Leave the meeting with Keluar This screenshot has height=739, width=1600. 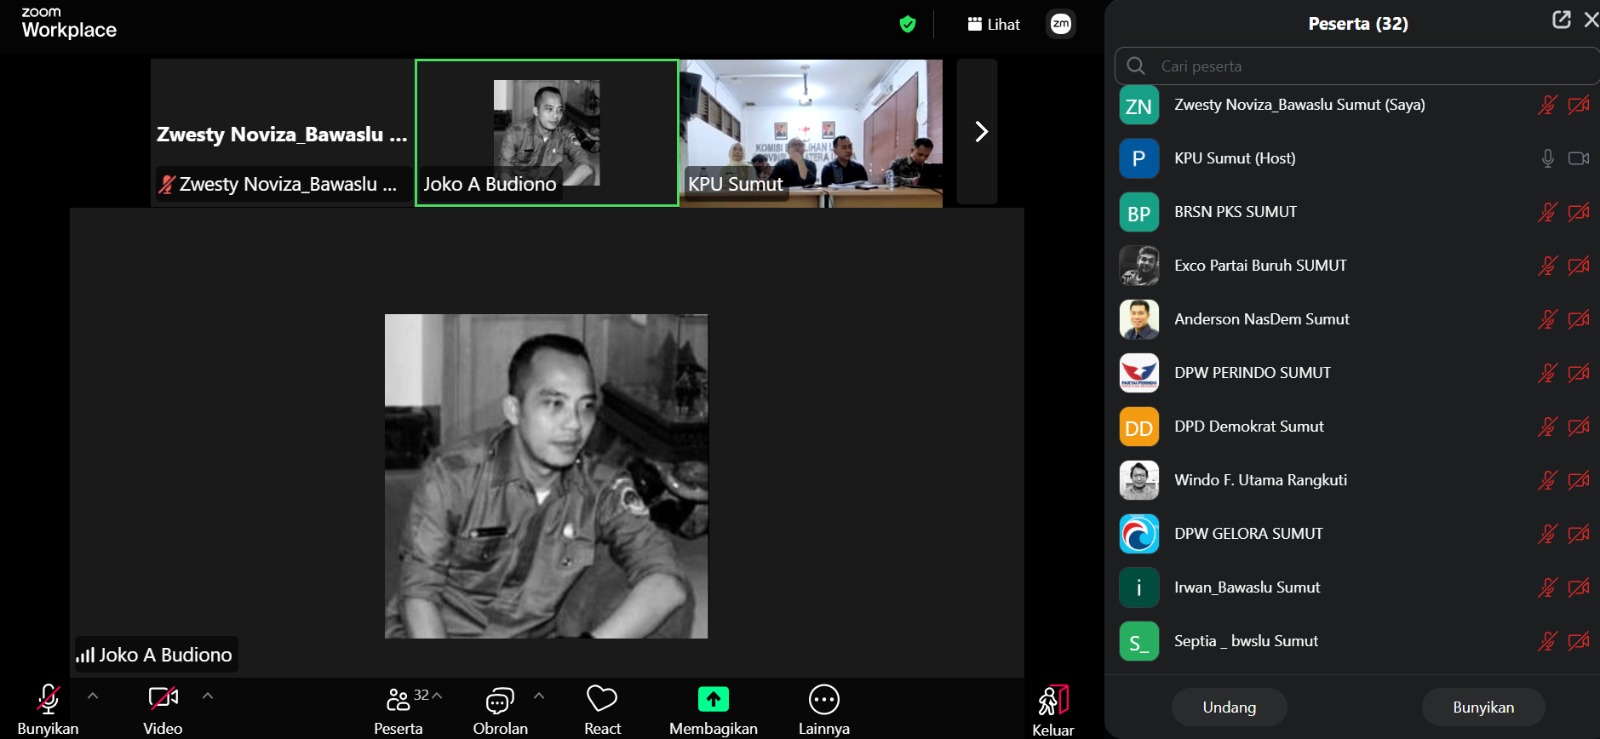(1053, 711)
